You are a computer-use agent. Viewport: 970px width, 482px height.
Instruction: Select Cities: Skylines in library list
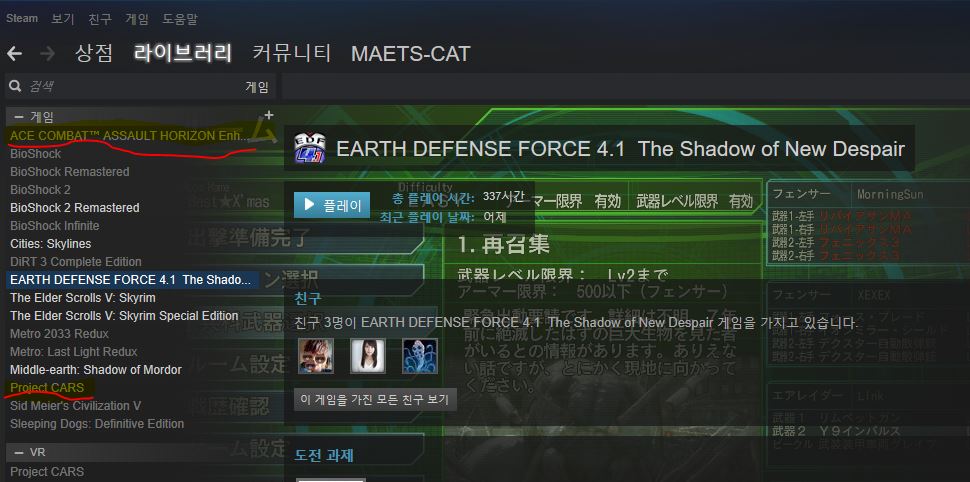point(51,244)
